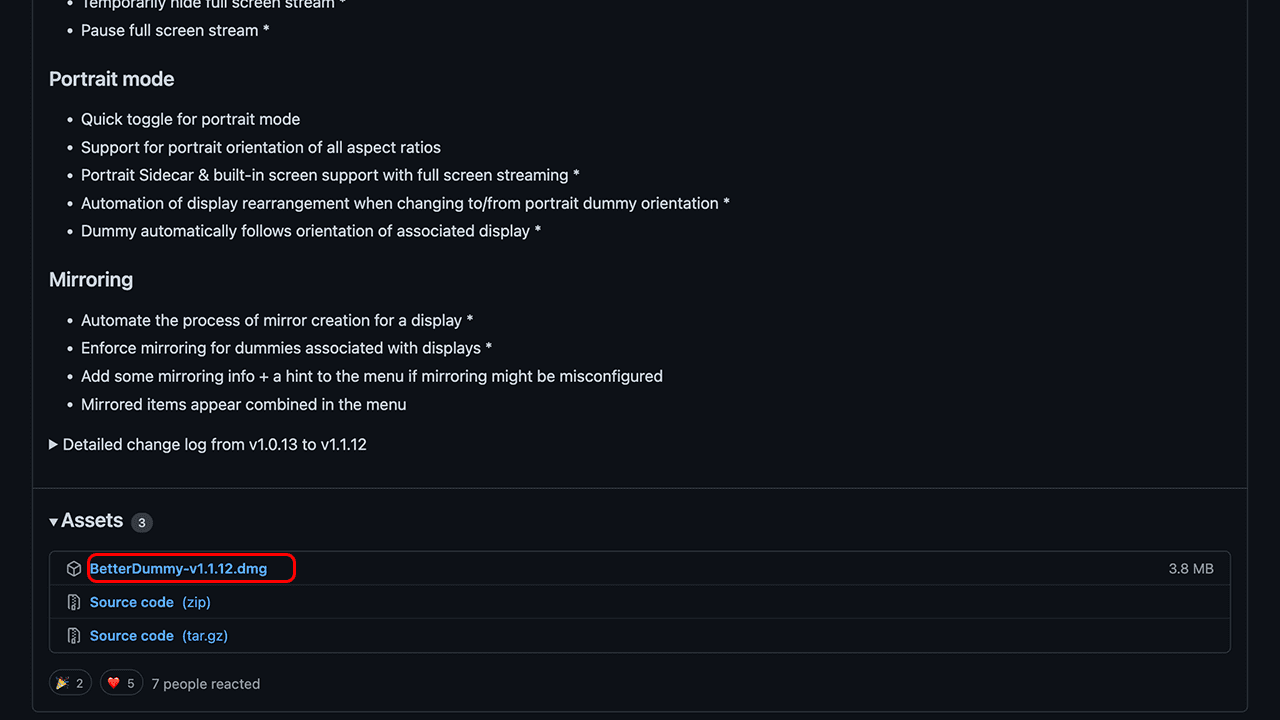Click the file icon beside Source code (tar.gz)
Image resolution: width=1280 pixels, height=720 pixels.
tap(73, 636)
